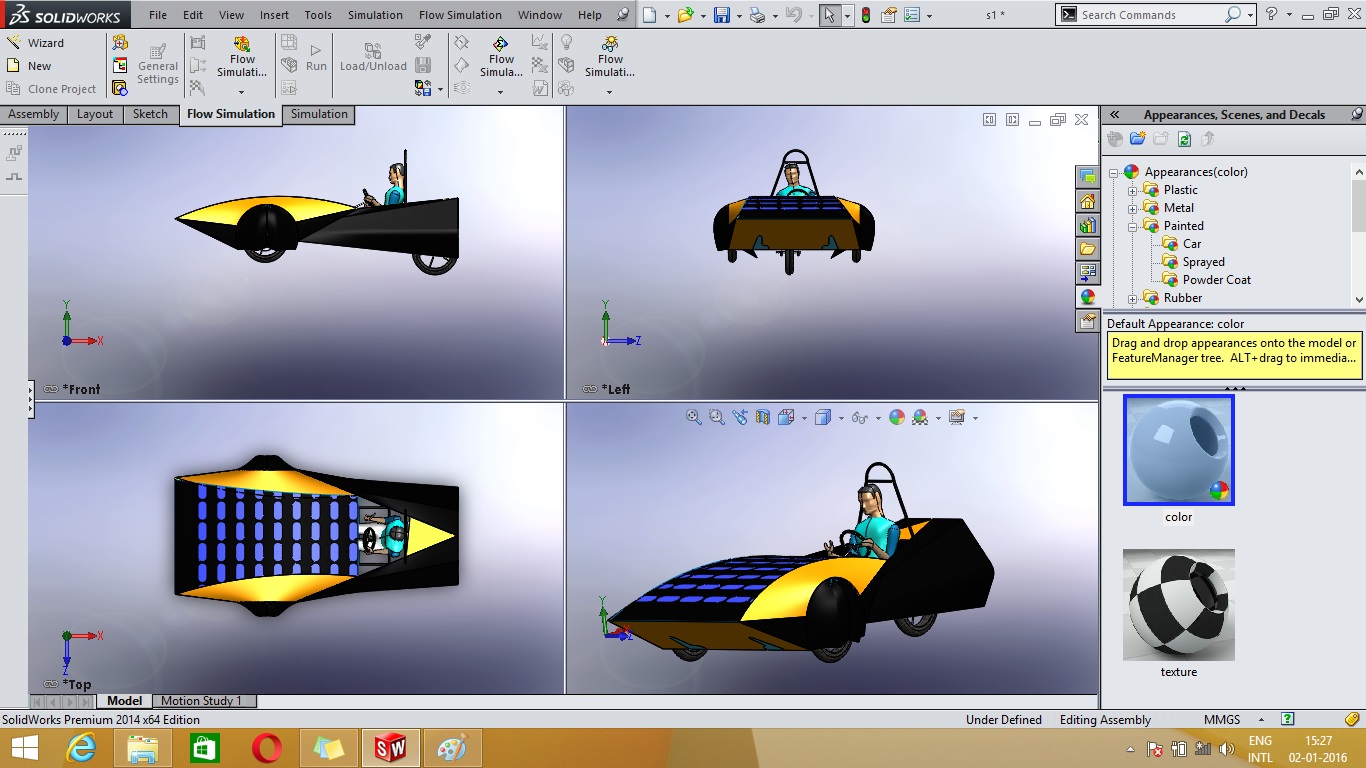The height and width of the screenshot is (768, 1366).
Task: Click the Save disk icon in title bar
Action: point(721,15)
